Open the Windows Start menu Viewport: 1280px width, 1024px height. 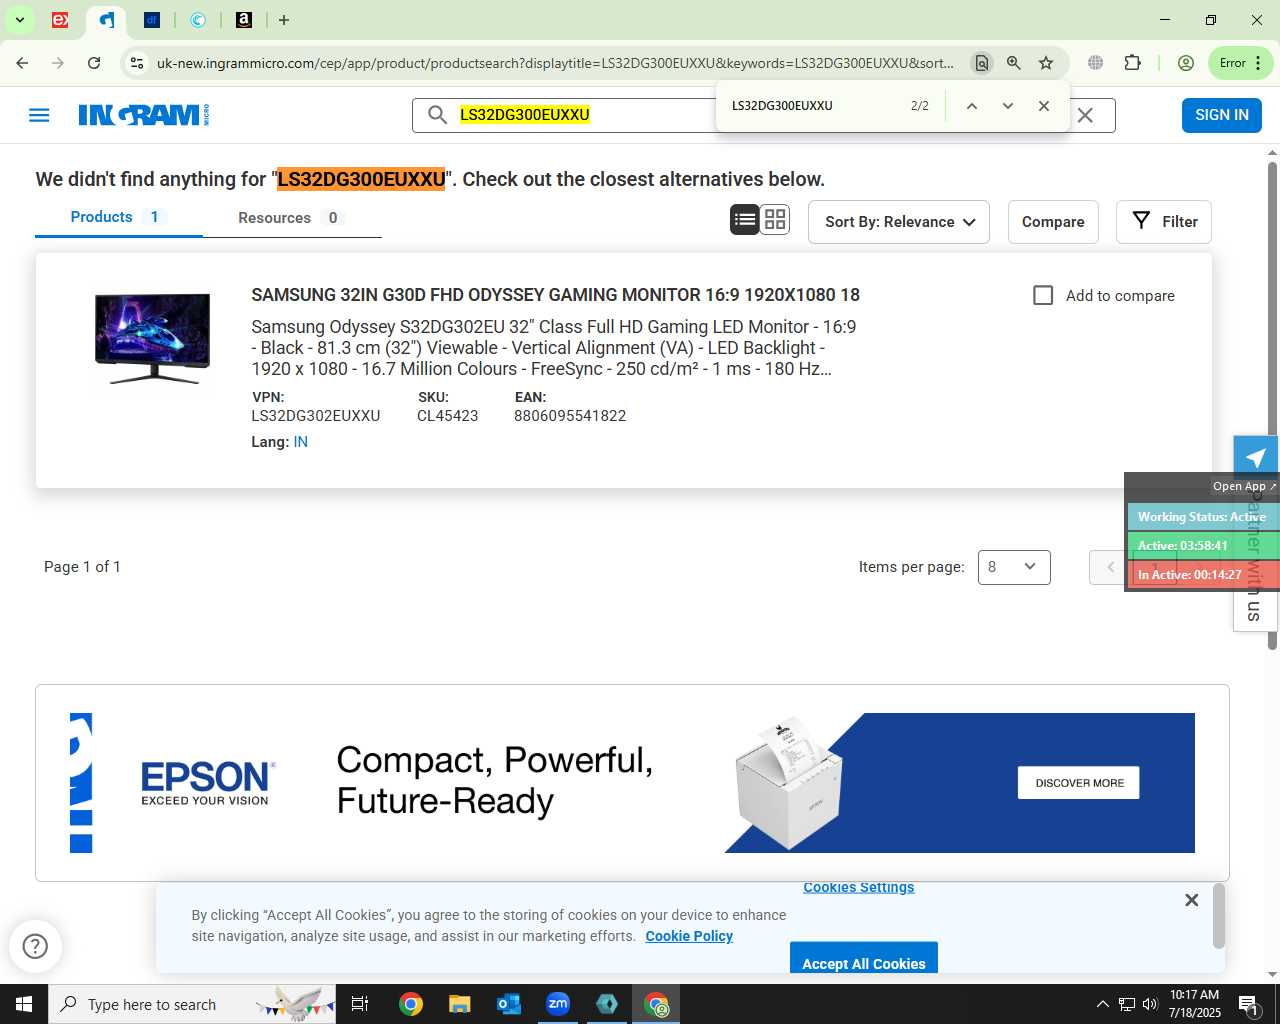click(24, 1004)
